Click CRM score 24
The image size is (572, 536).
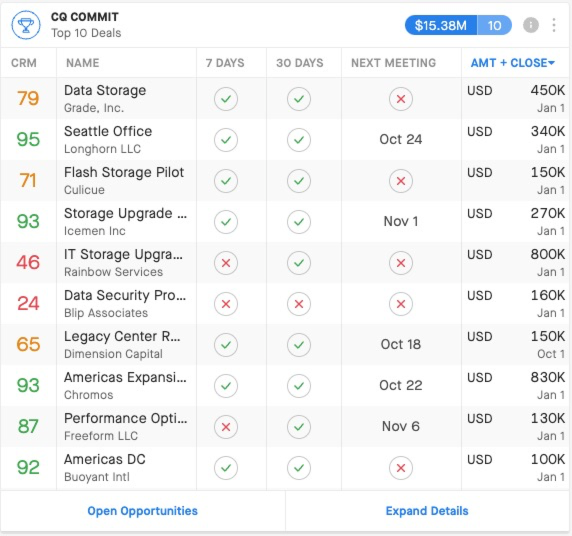point(28,304)
